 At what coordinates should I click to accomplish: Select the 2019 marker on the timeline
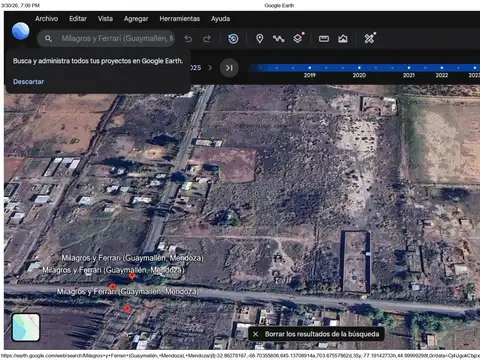click(x=310, y=68)
